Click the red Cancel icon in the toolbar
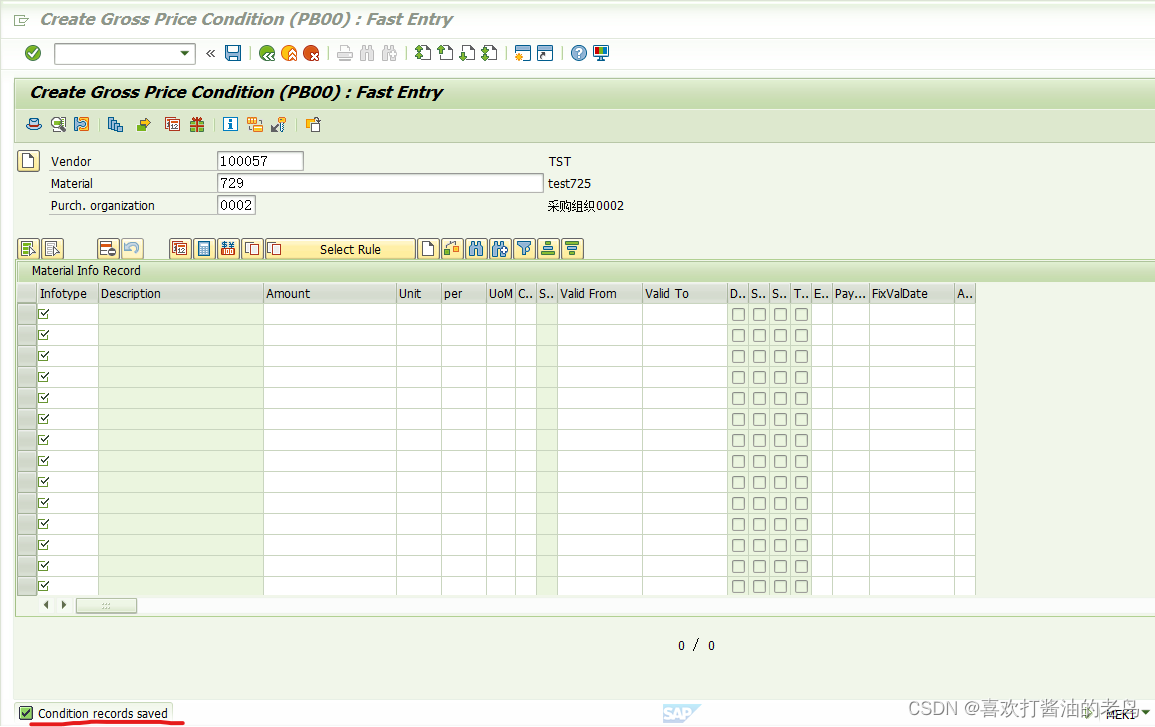This screenshot has width=1155, height=727. (310, 53)
